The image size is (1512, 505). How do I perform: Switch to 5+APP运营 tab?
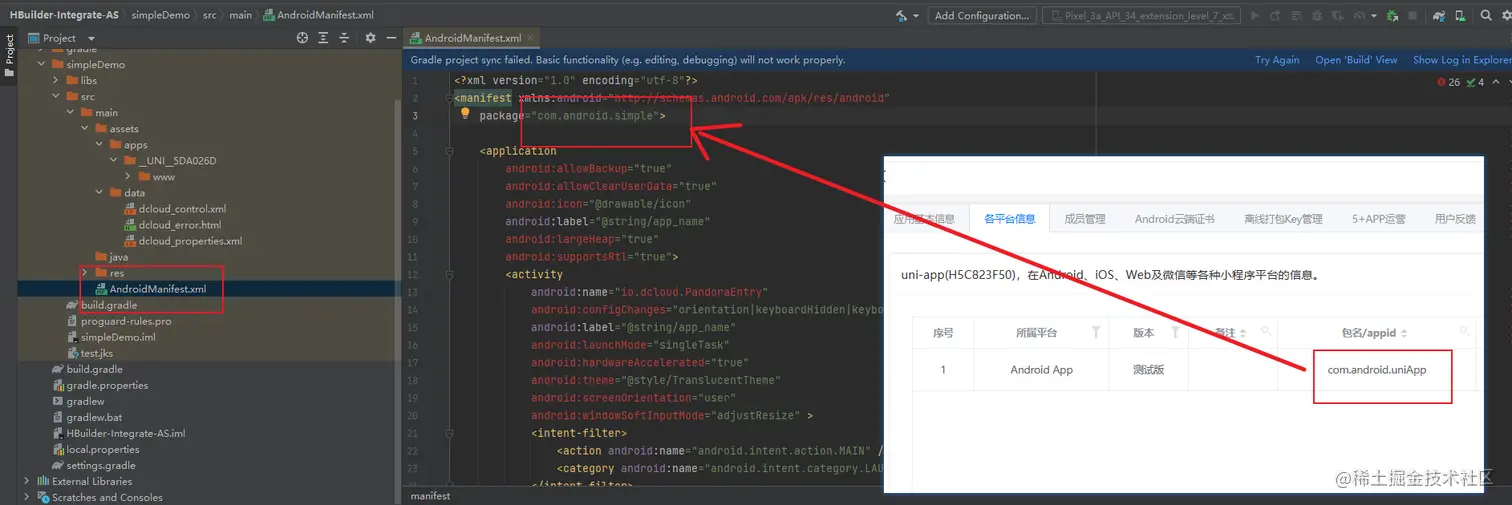pyautogui.click(x=1378, y=218)
